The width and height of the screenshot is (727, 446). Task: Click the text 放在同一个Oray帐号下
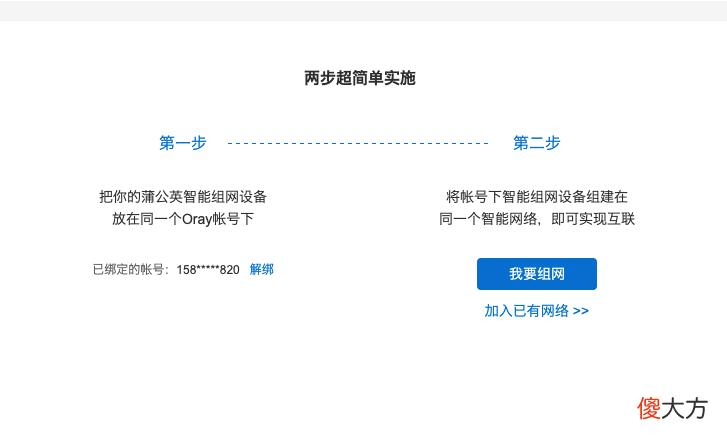183,219
